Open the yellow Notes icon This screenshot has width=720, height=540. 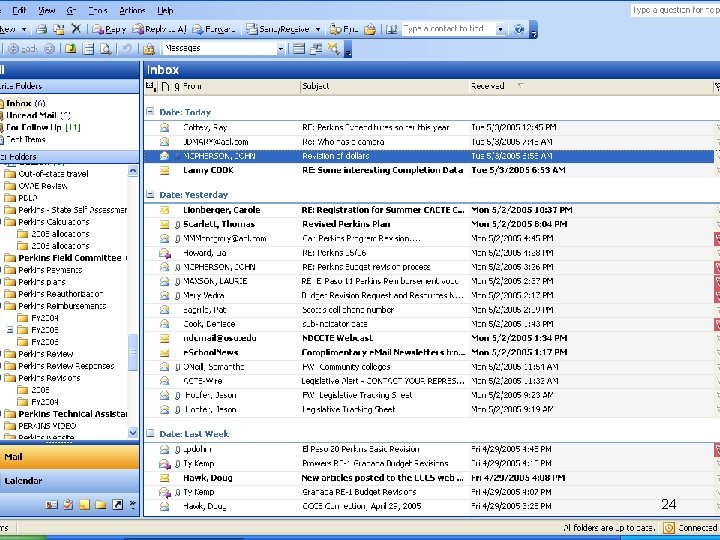(x=84, y=505)
